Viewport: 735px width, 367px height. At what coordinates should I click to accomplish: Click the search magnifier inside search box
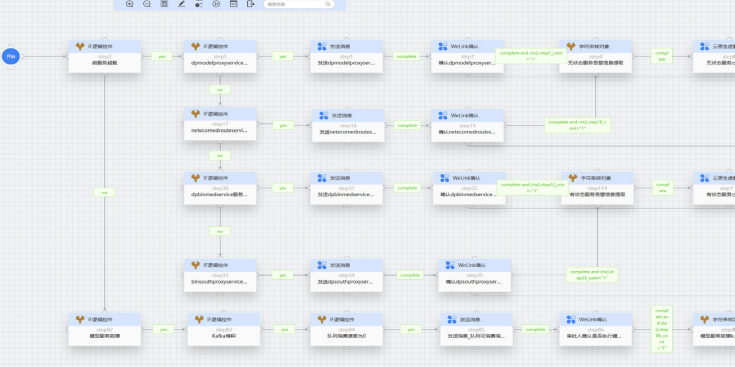(x=328, y=4)
